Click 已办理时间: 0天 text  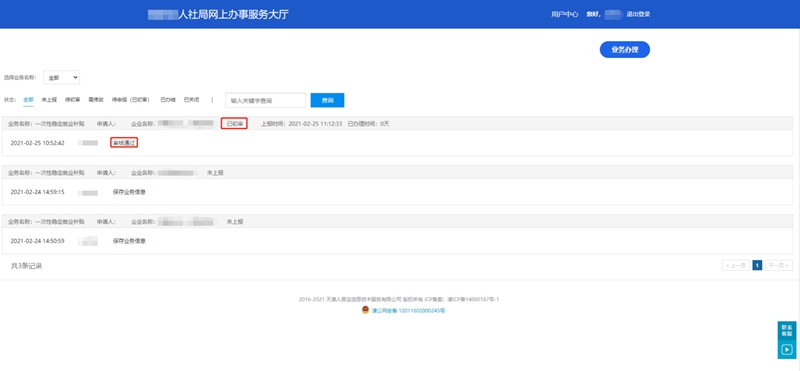(368, 123)
